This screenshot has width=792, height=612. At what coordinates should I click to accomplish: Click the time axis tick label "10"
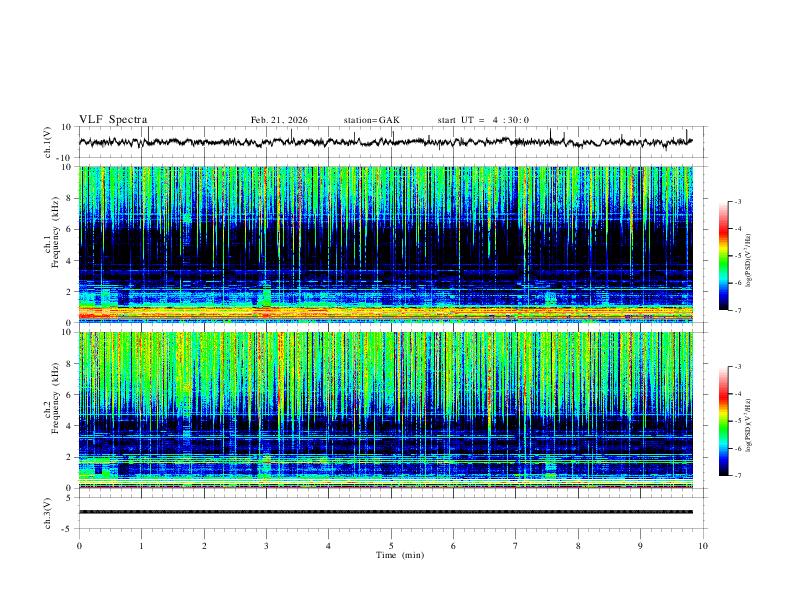coord(703,546)
